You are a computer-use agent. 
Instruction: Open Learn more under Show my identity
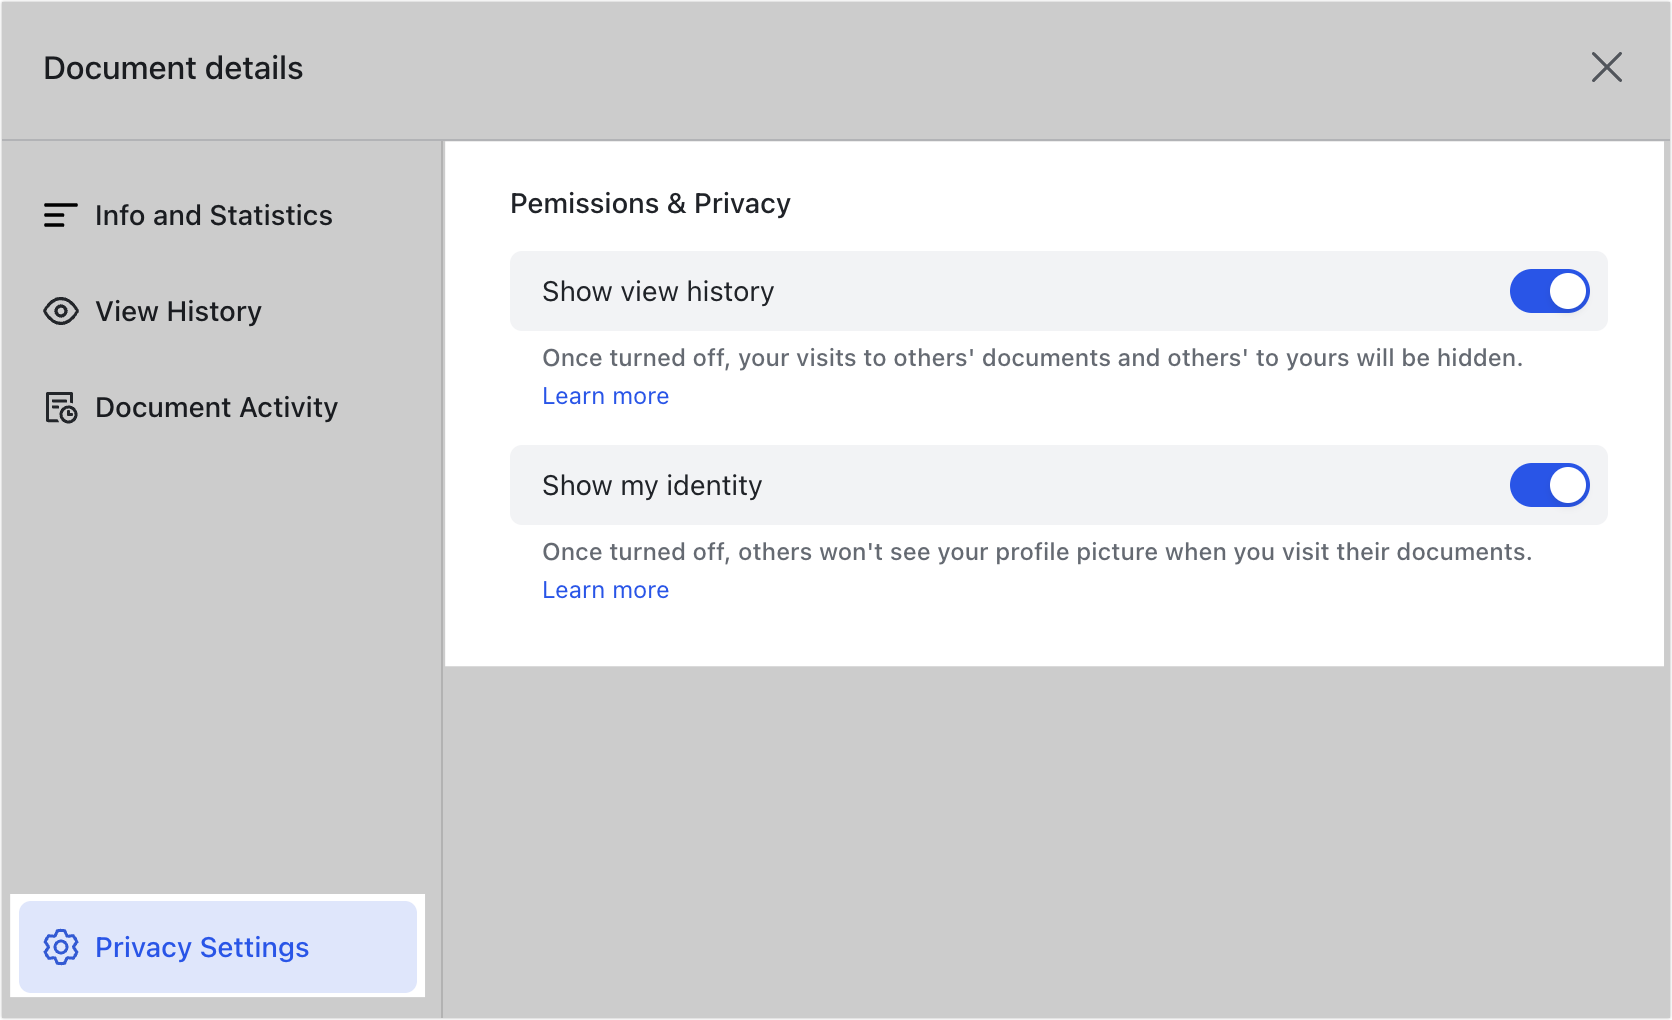(x=605, y=589)
